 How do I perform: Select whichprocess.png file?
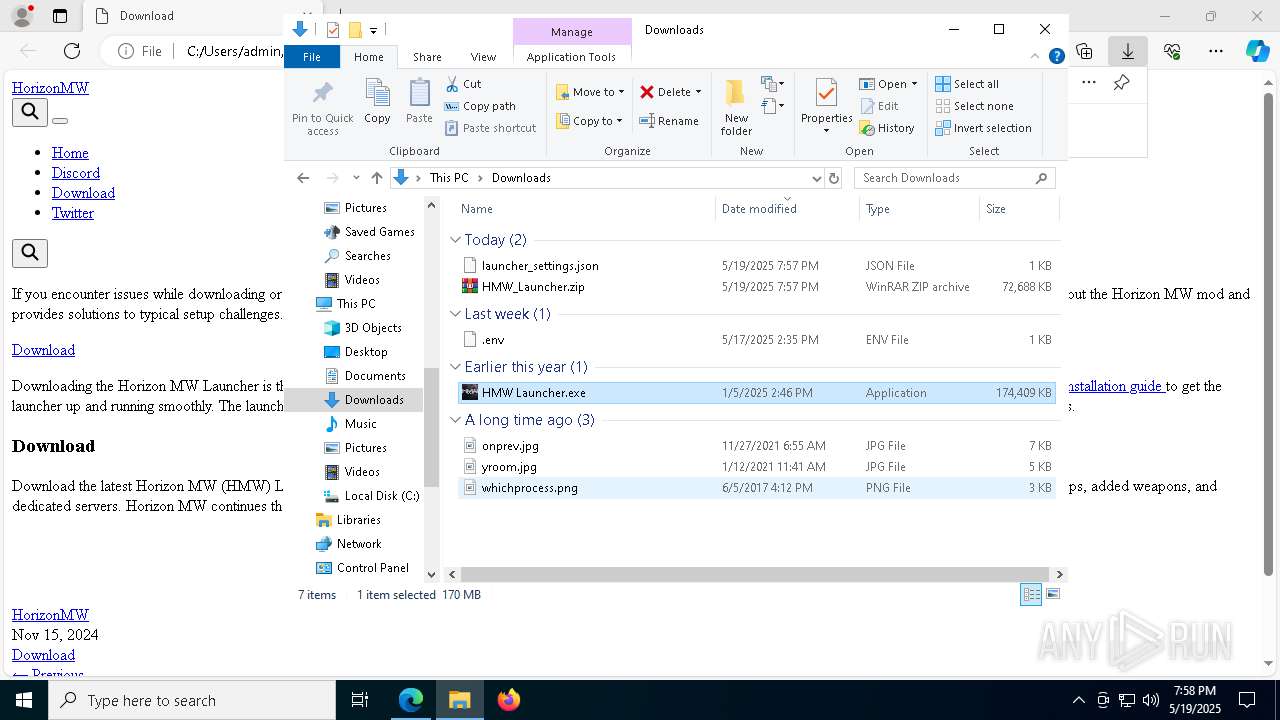point(529,488)
